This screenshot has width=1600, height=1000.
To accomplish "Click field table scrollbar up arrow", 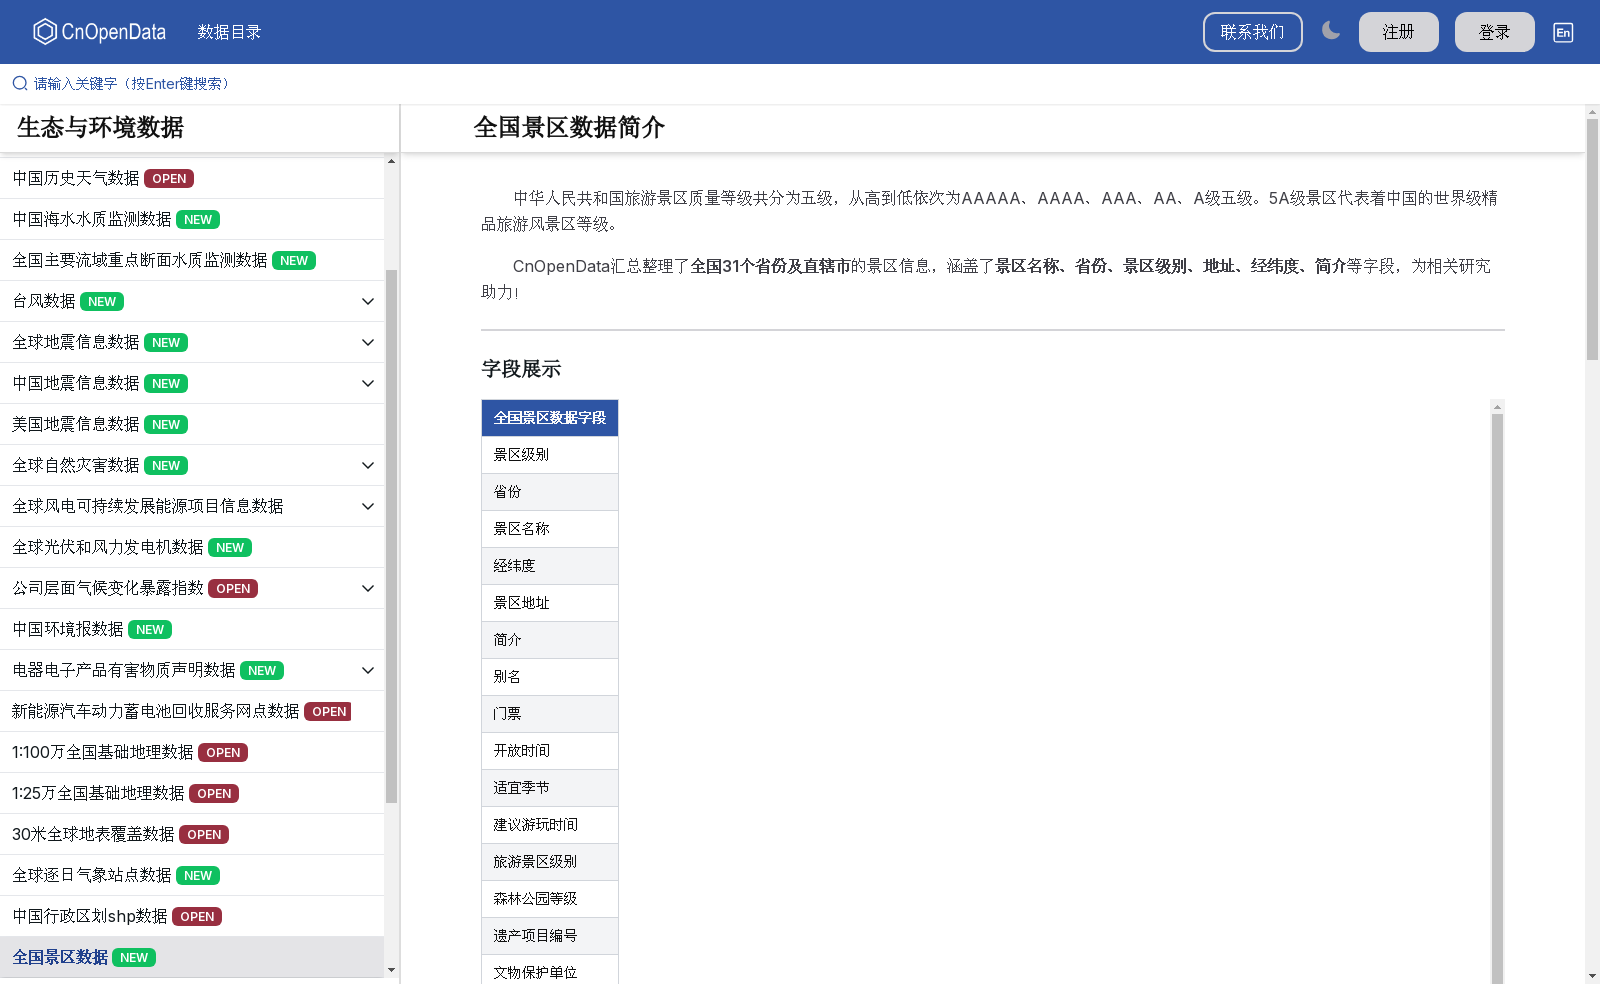I will coord(1497,407).
